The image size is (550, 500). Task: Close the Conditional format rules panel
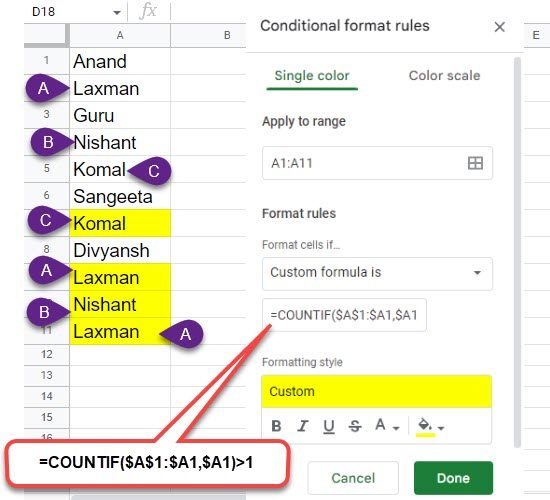499,27
